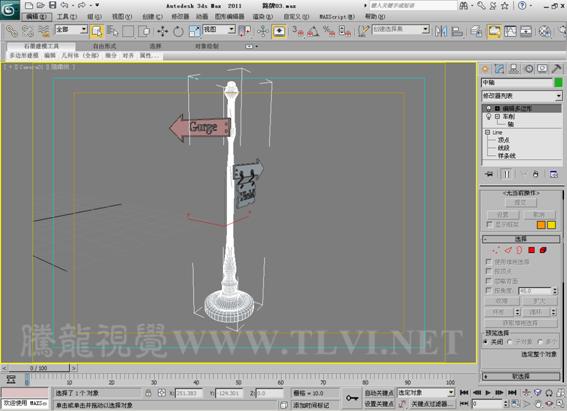Click the Add Time Tag button
This screenshot has height=411, width=567.
pyautogui.click(x=311, y=405)
